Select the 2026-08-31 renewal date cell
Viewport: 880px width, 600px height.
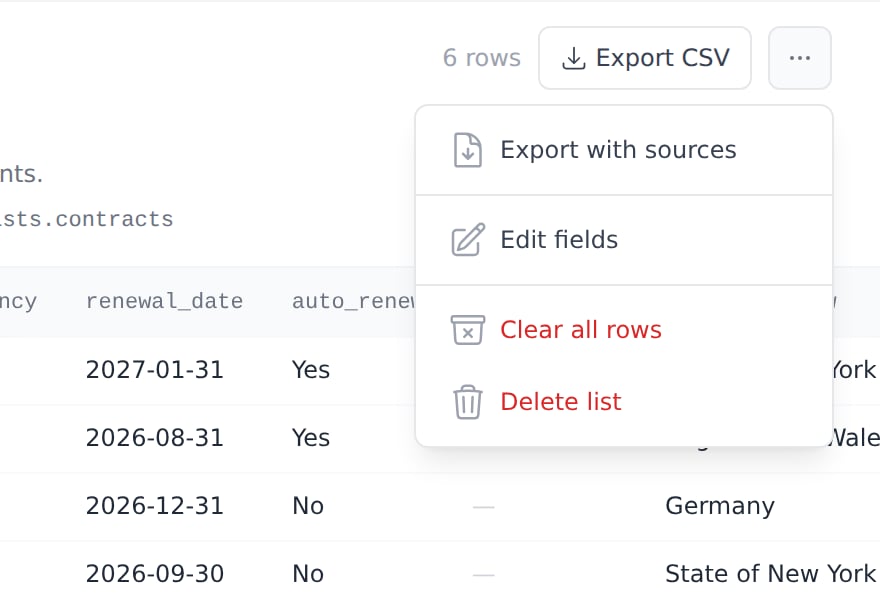(x=154, y=438)
